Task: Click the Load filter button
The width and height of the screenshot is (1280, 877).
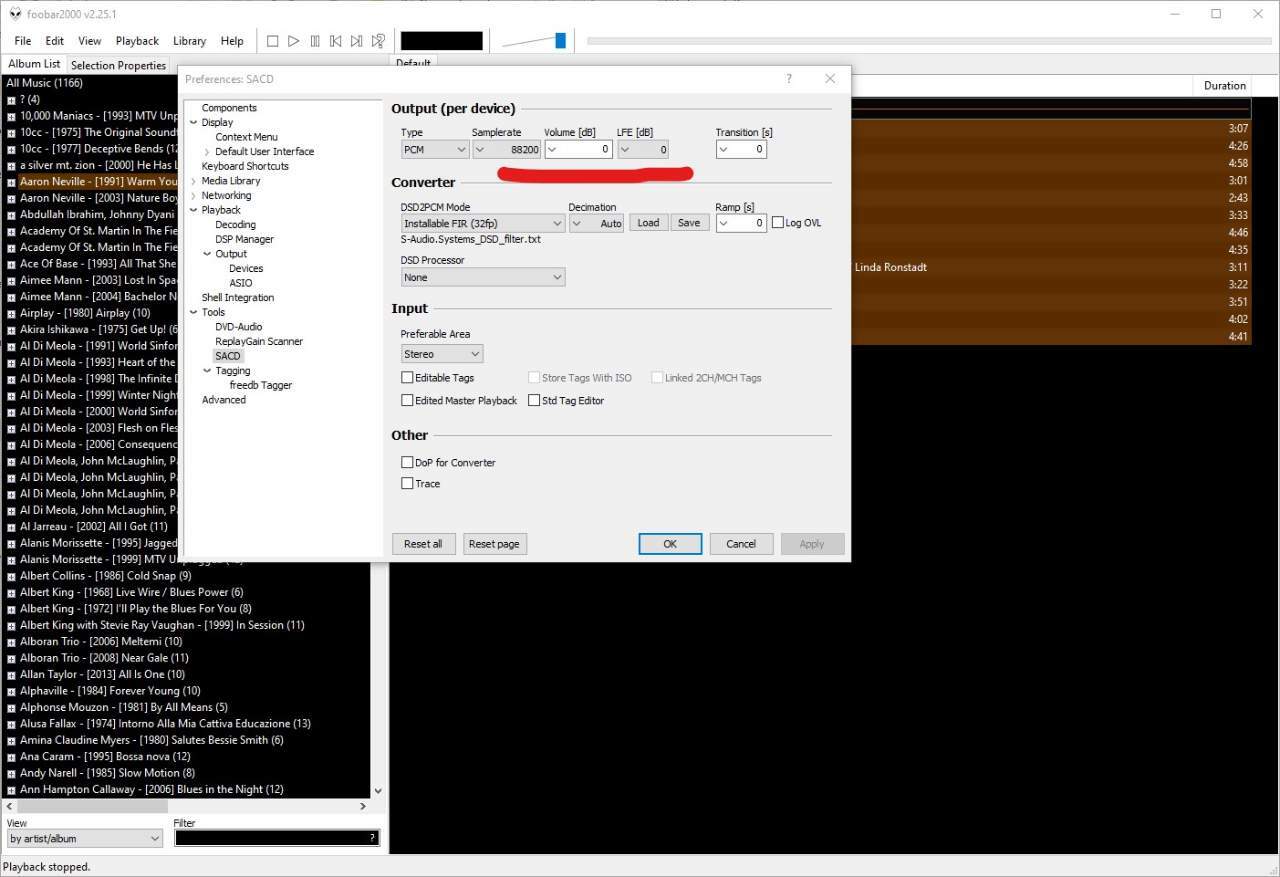Action: pos(648,223)
